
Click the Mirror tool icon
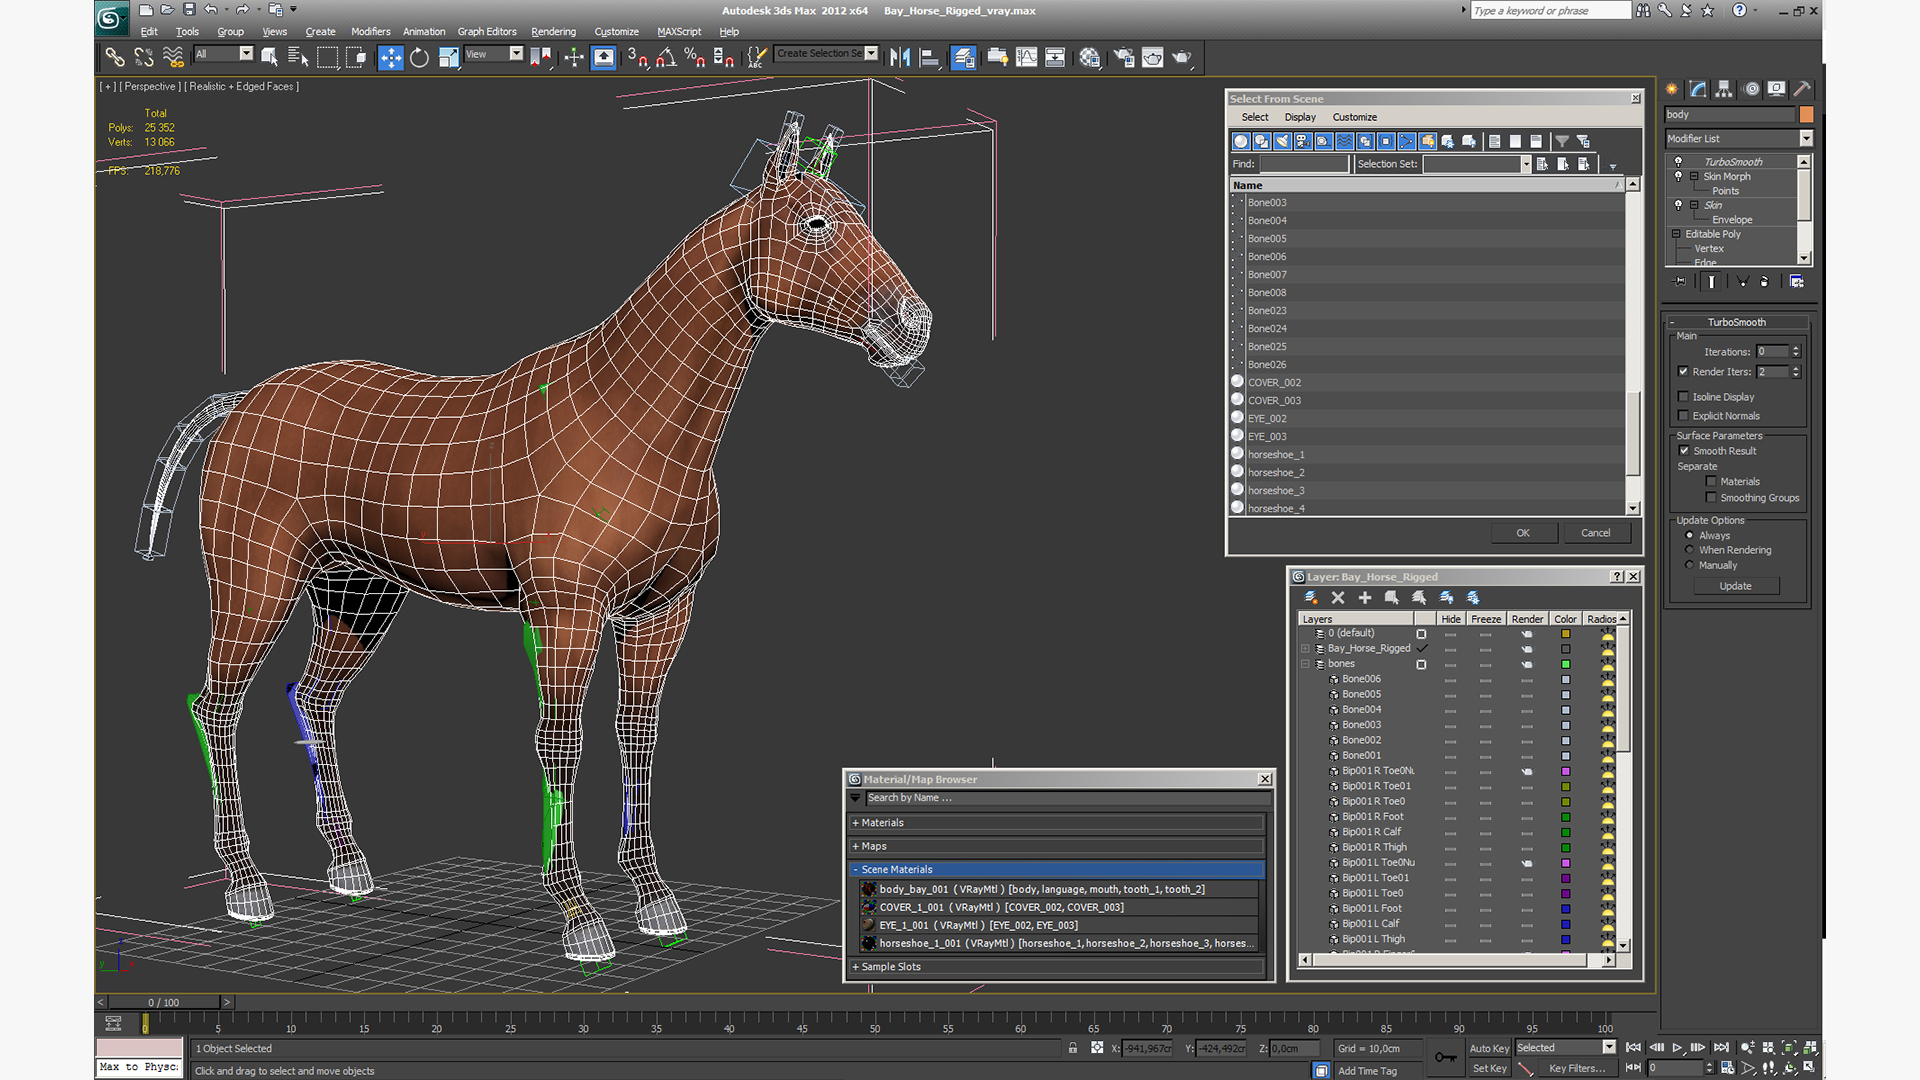900,57
